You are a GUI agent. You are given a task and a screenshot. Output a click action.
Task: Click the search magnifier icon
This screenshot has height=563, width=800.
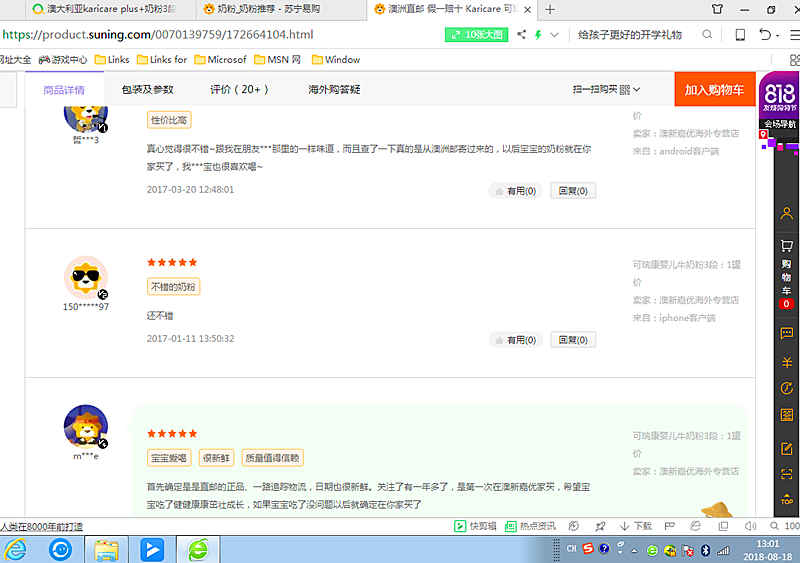pyautogui.click(x=708, y=34)
